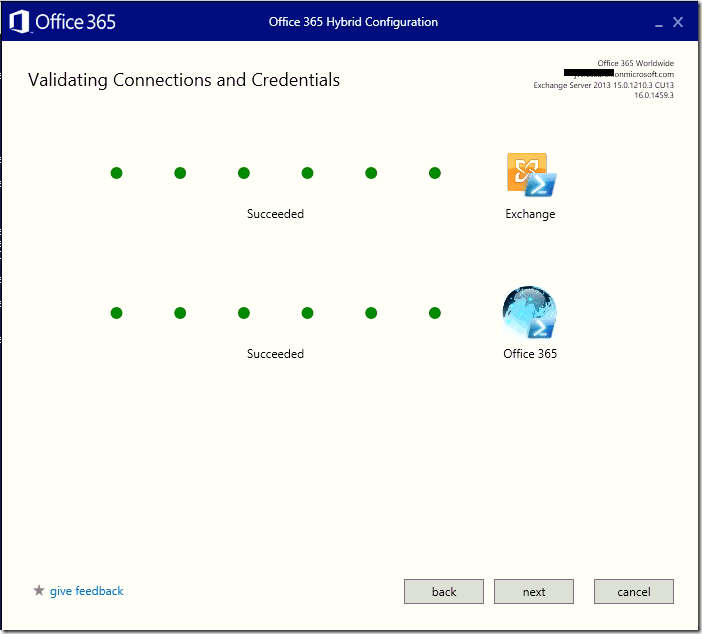Go back to the previous wizard step
The image size is (702, 634).
point(444,591)
